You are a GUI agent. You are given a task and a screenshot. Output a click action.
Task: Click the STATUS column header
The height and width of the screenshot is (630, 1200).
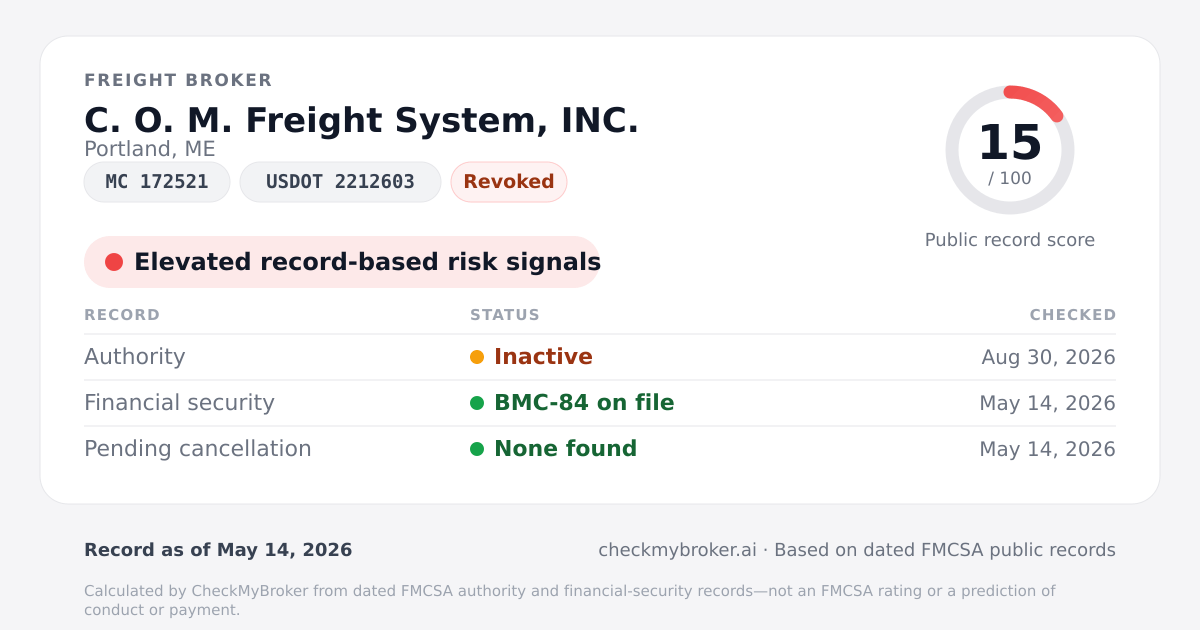point(505,315)
